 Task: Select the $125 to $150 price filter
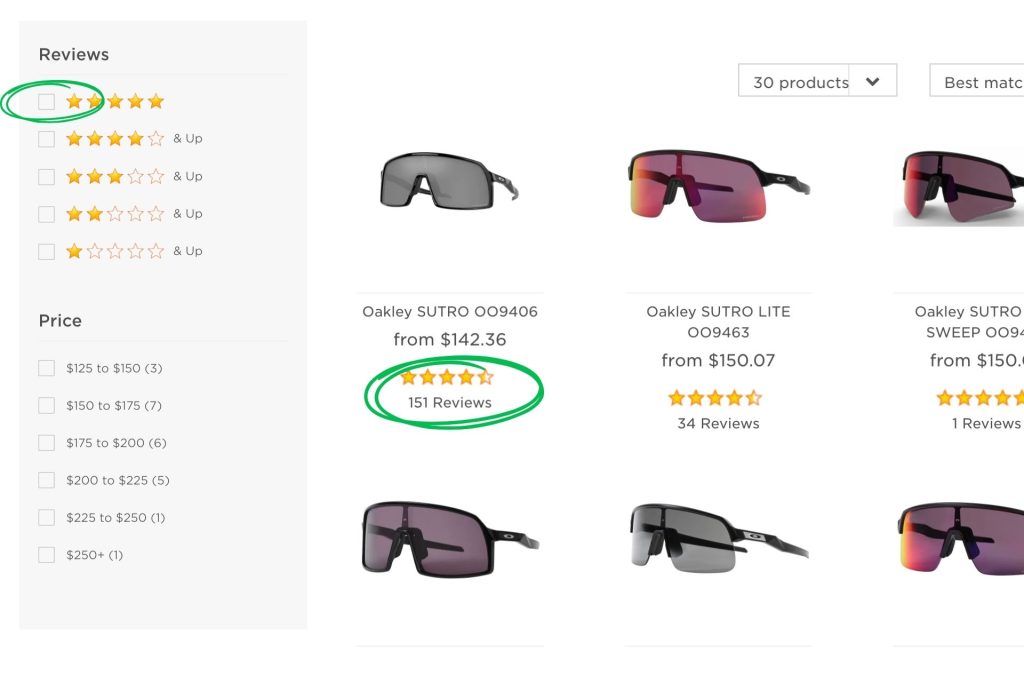(x=46, y=368)
